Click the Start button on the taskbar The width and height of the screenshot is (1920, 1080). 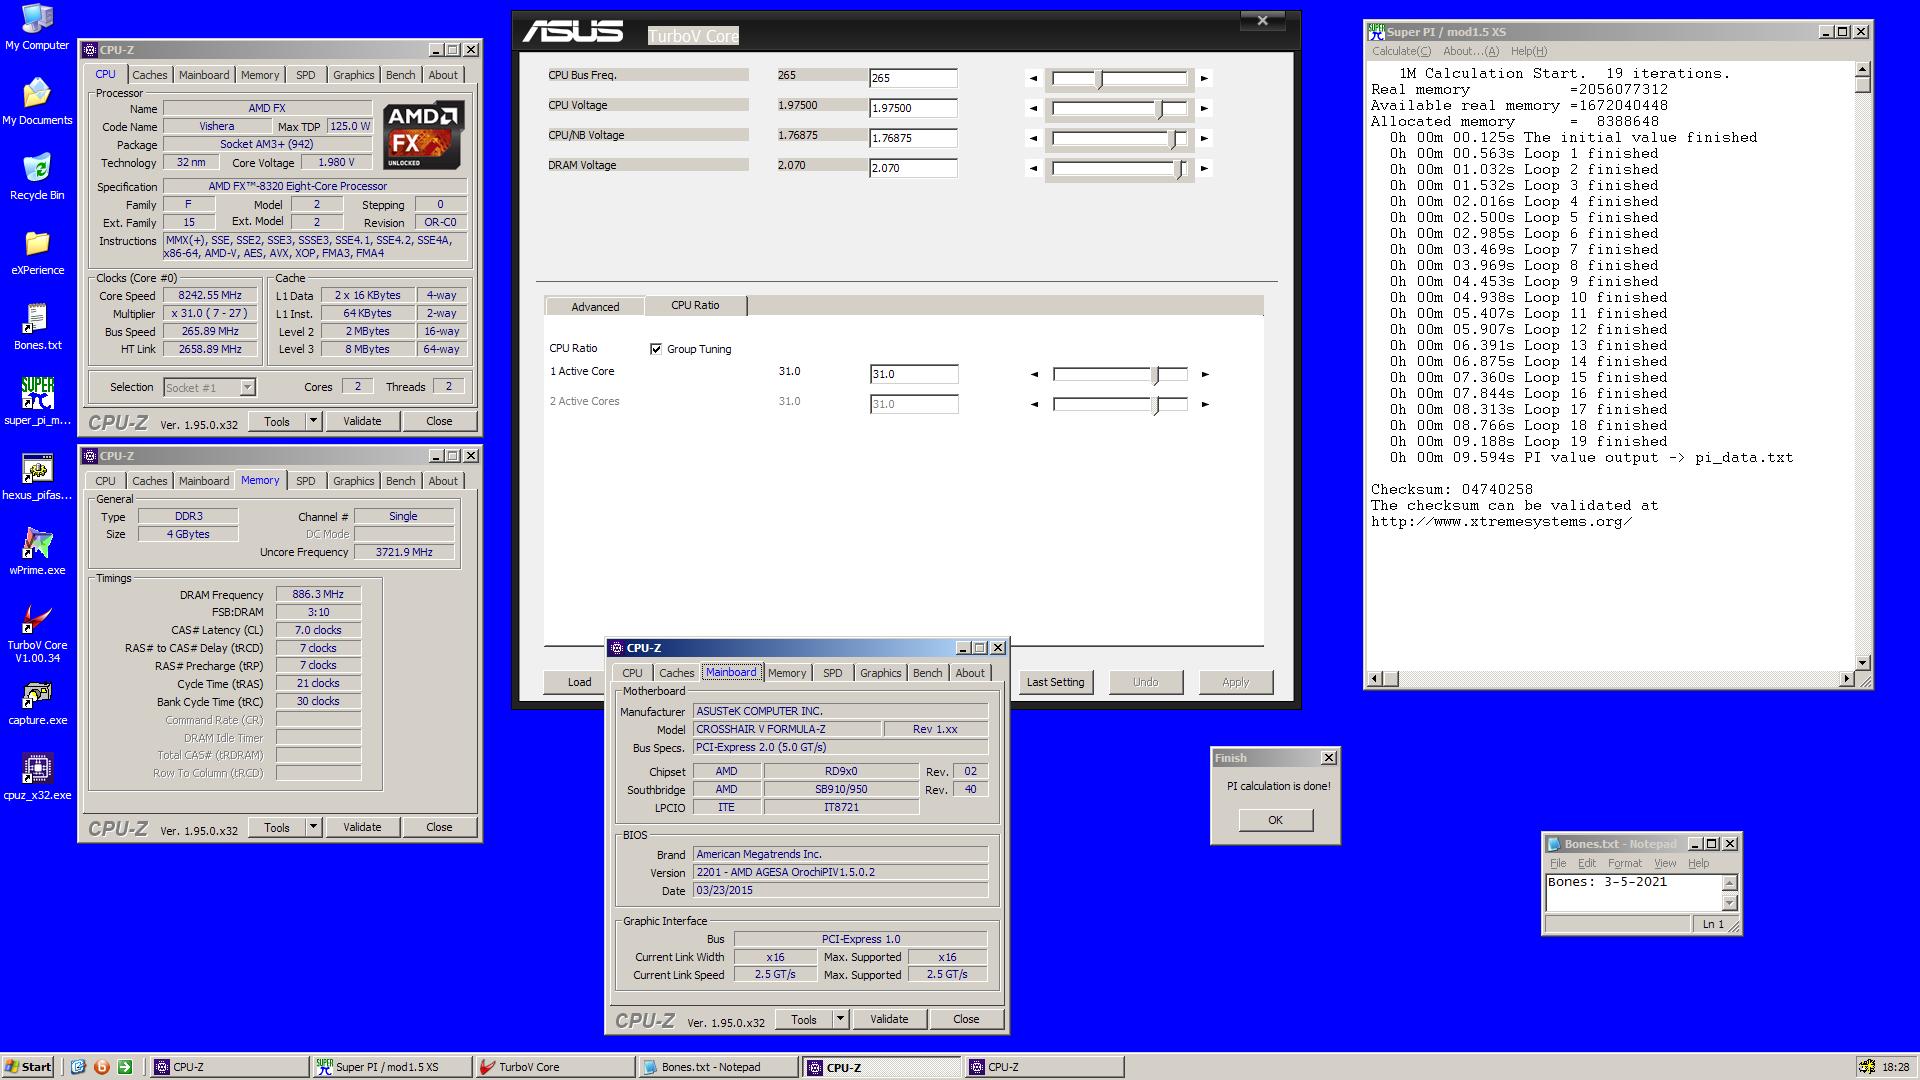28,1067
